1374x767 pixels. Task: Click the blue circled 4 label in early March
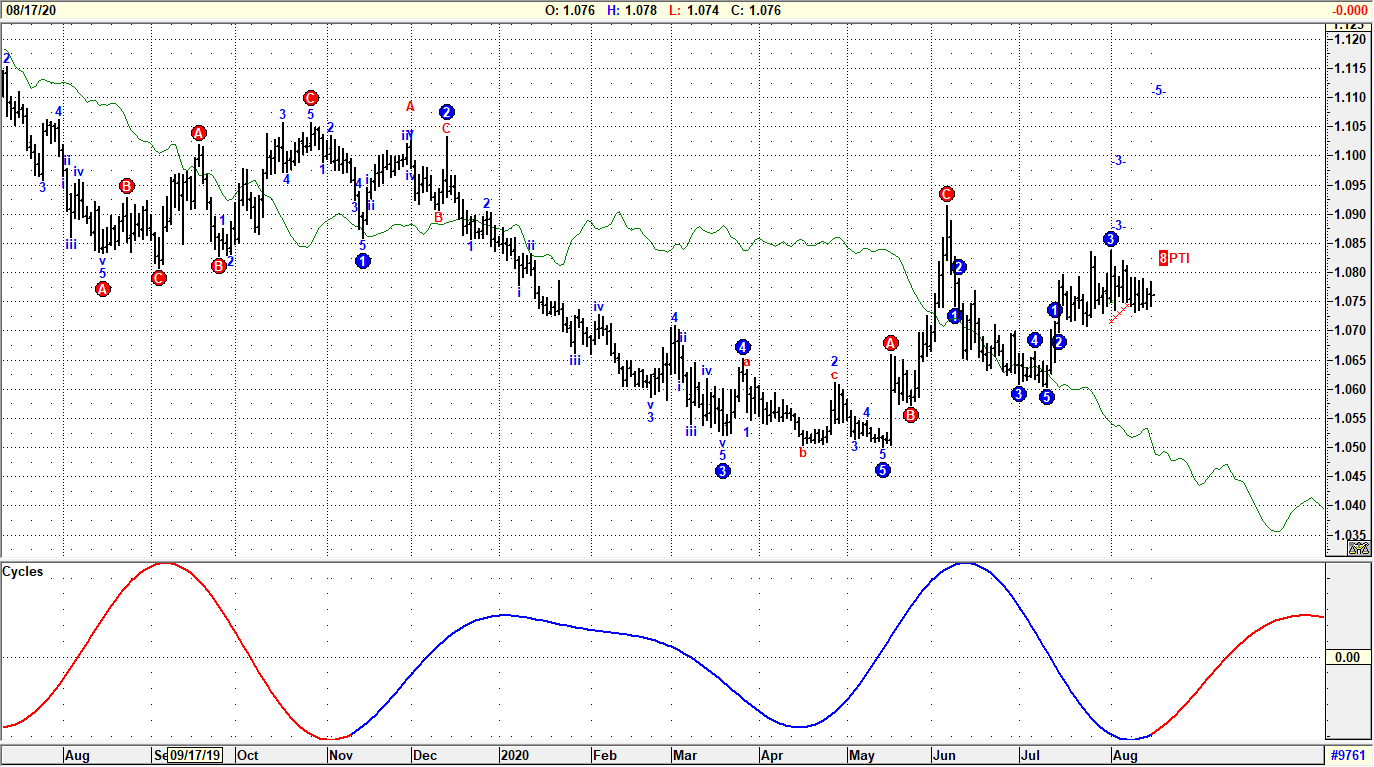(742, 347)
